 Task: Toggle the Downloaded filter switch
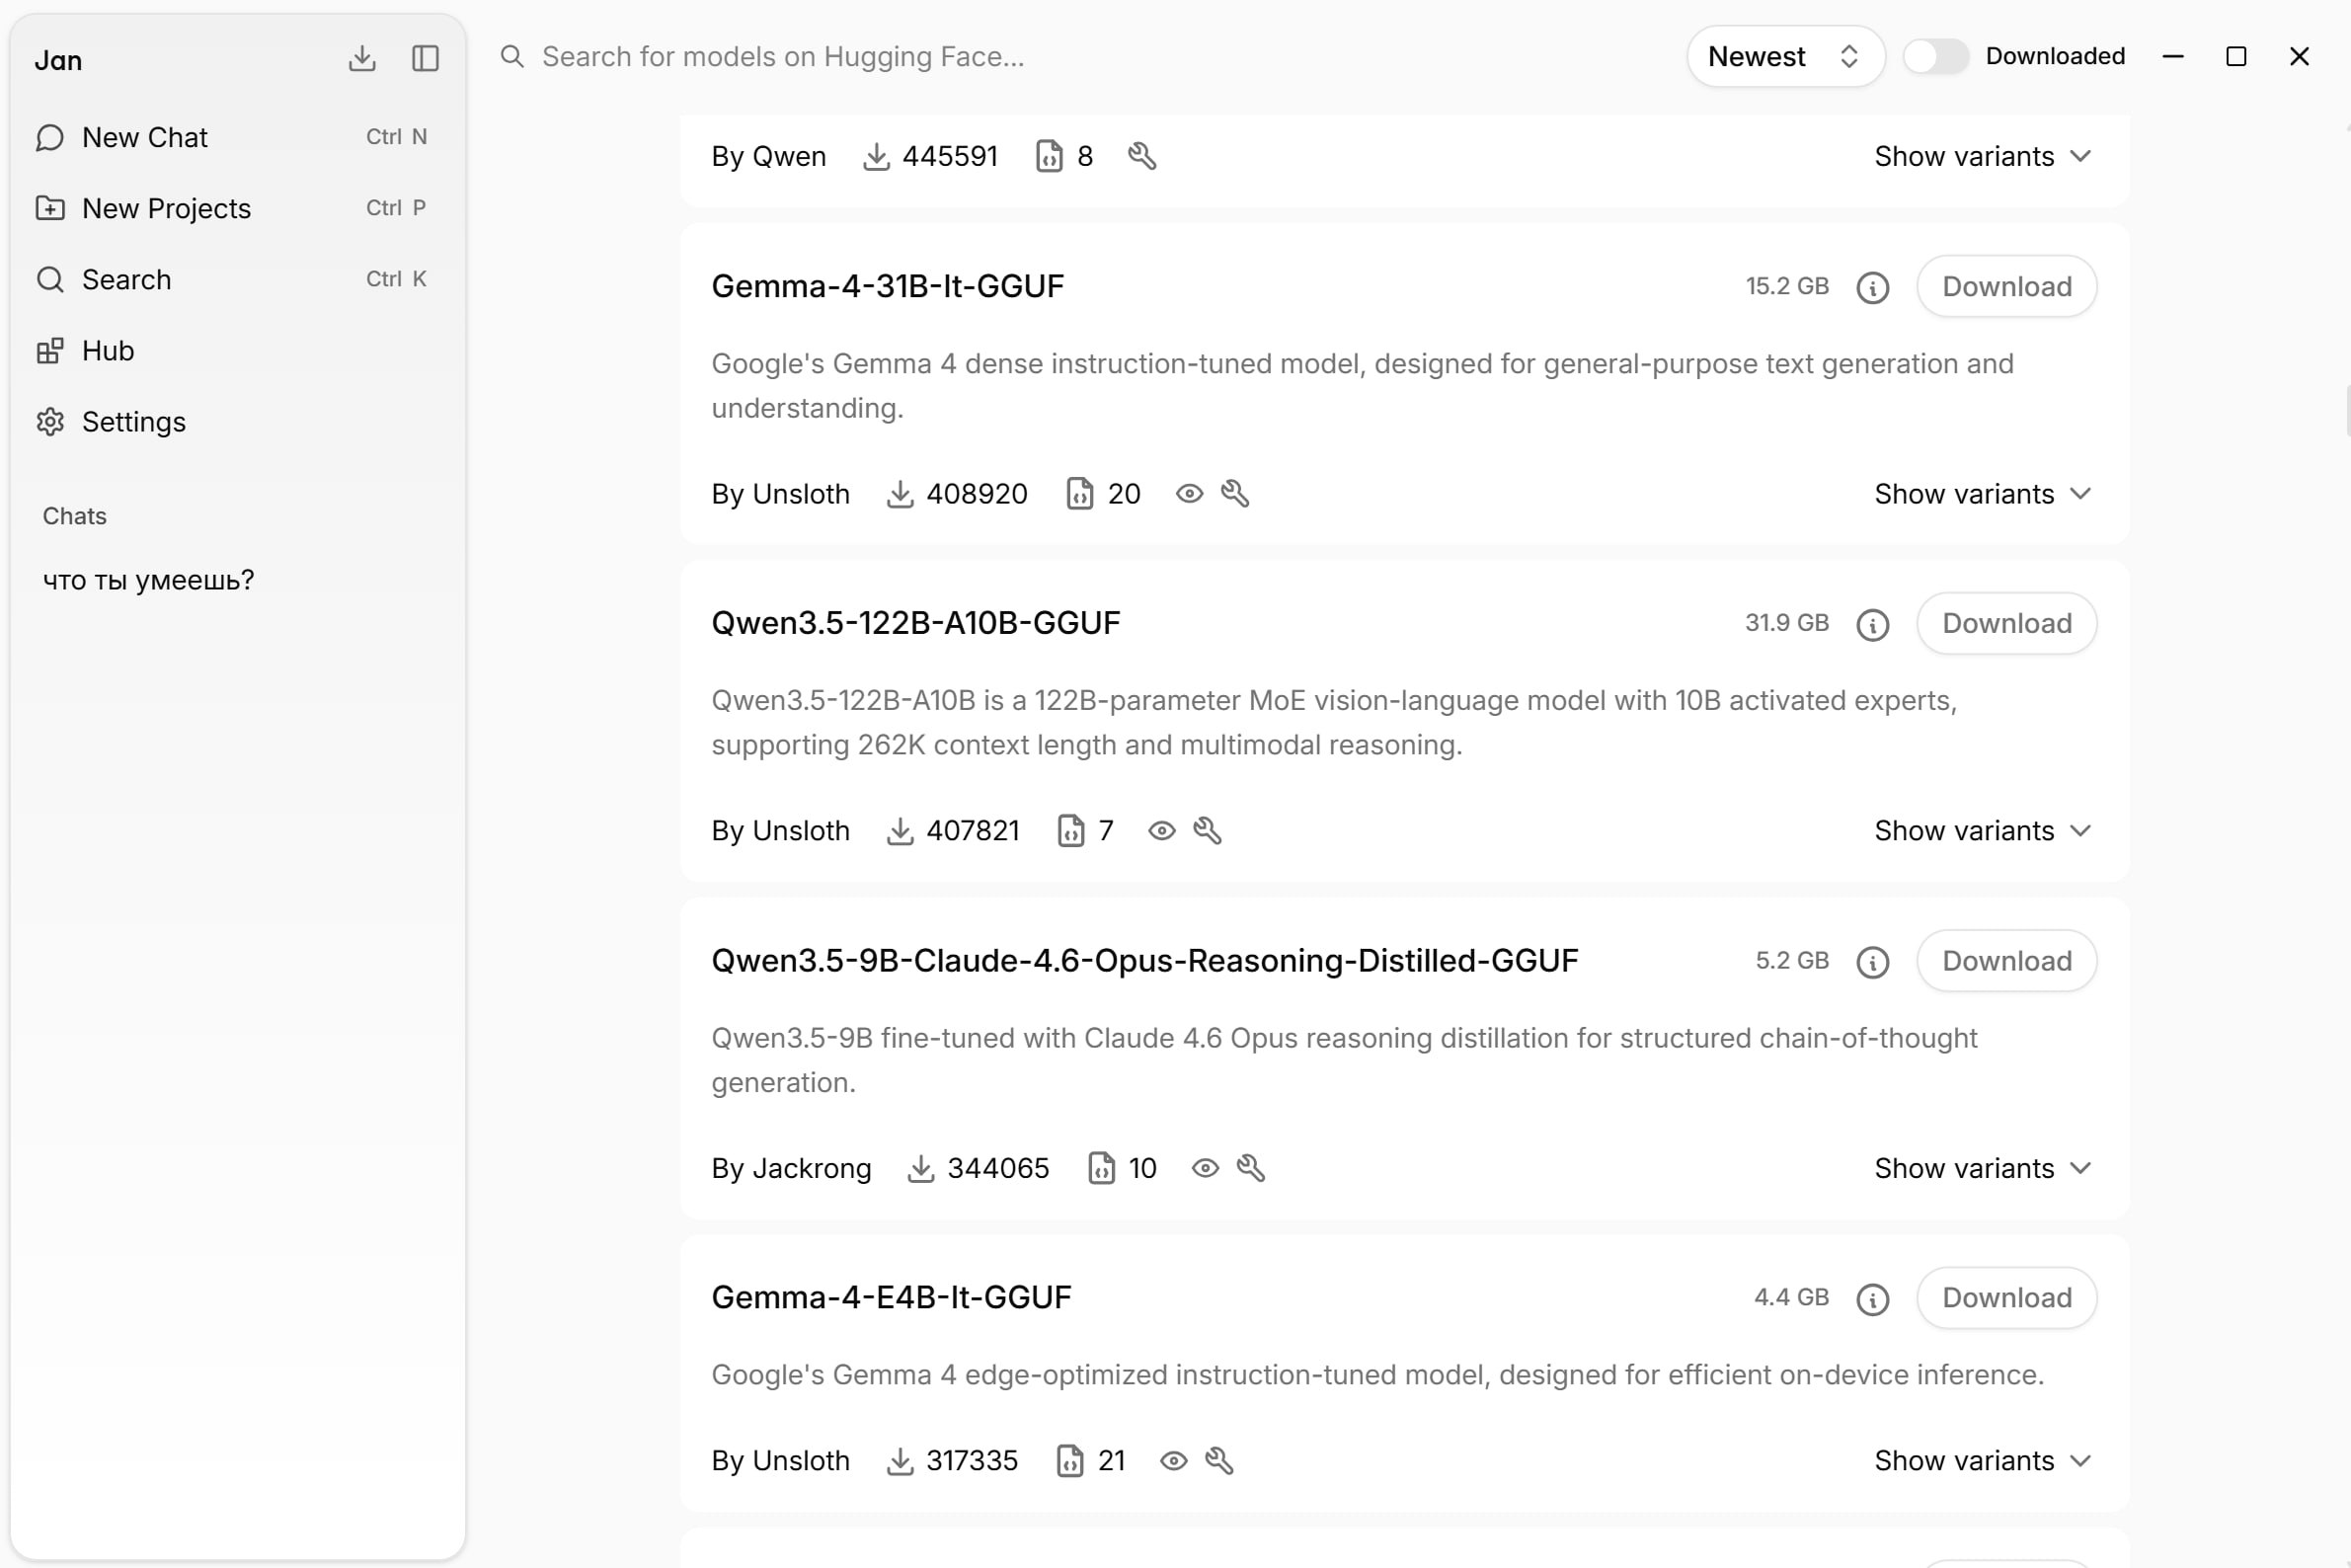pyautogui.click(x=1934, y=57)
